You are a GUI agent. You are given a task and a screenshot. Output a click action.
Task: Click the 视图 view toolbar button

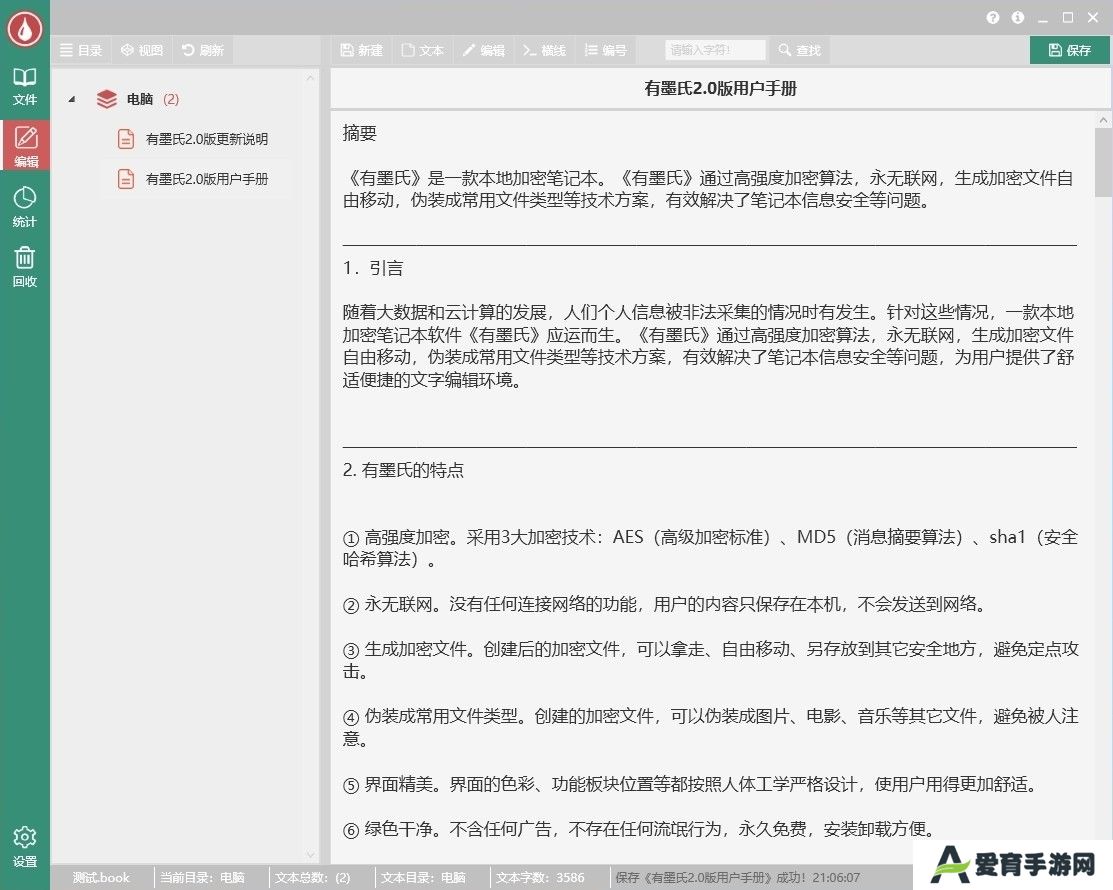pos(142,50)
